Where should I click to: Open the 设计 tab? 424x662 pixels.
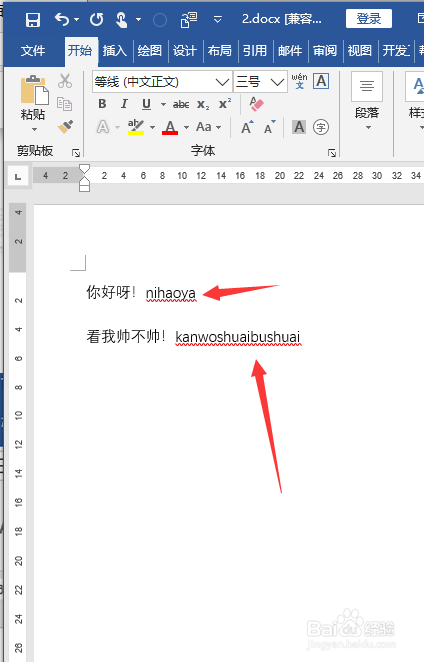click(x=185, y=51)
